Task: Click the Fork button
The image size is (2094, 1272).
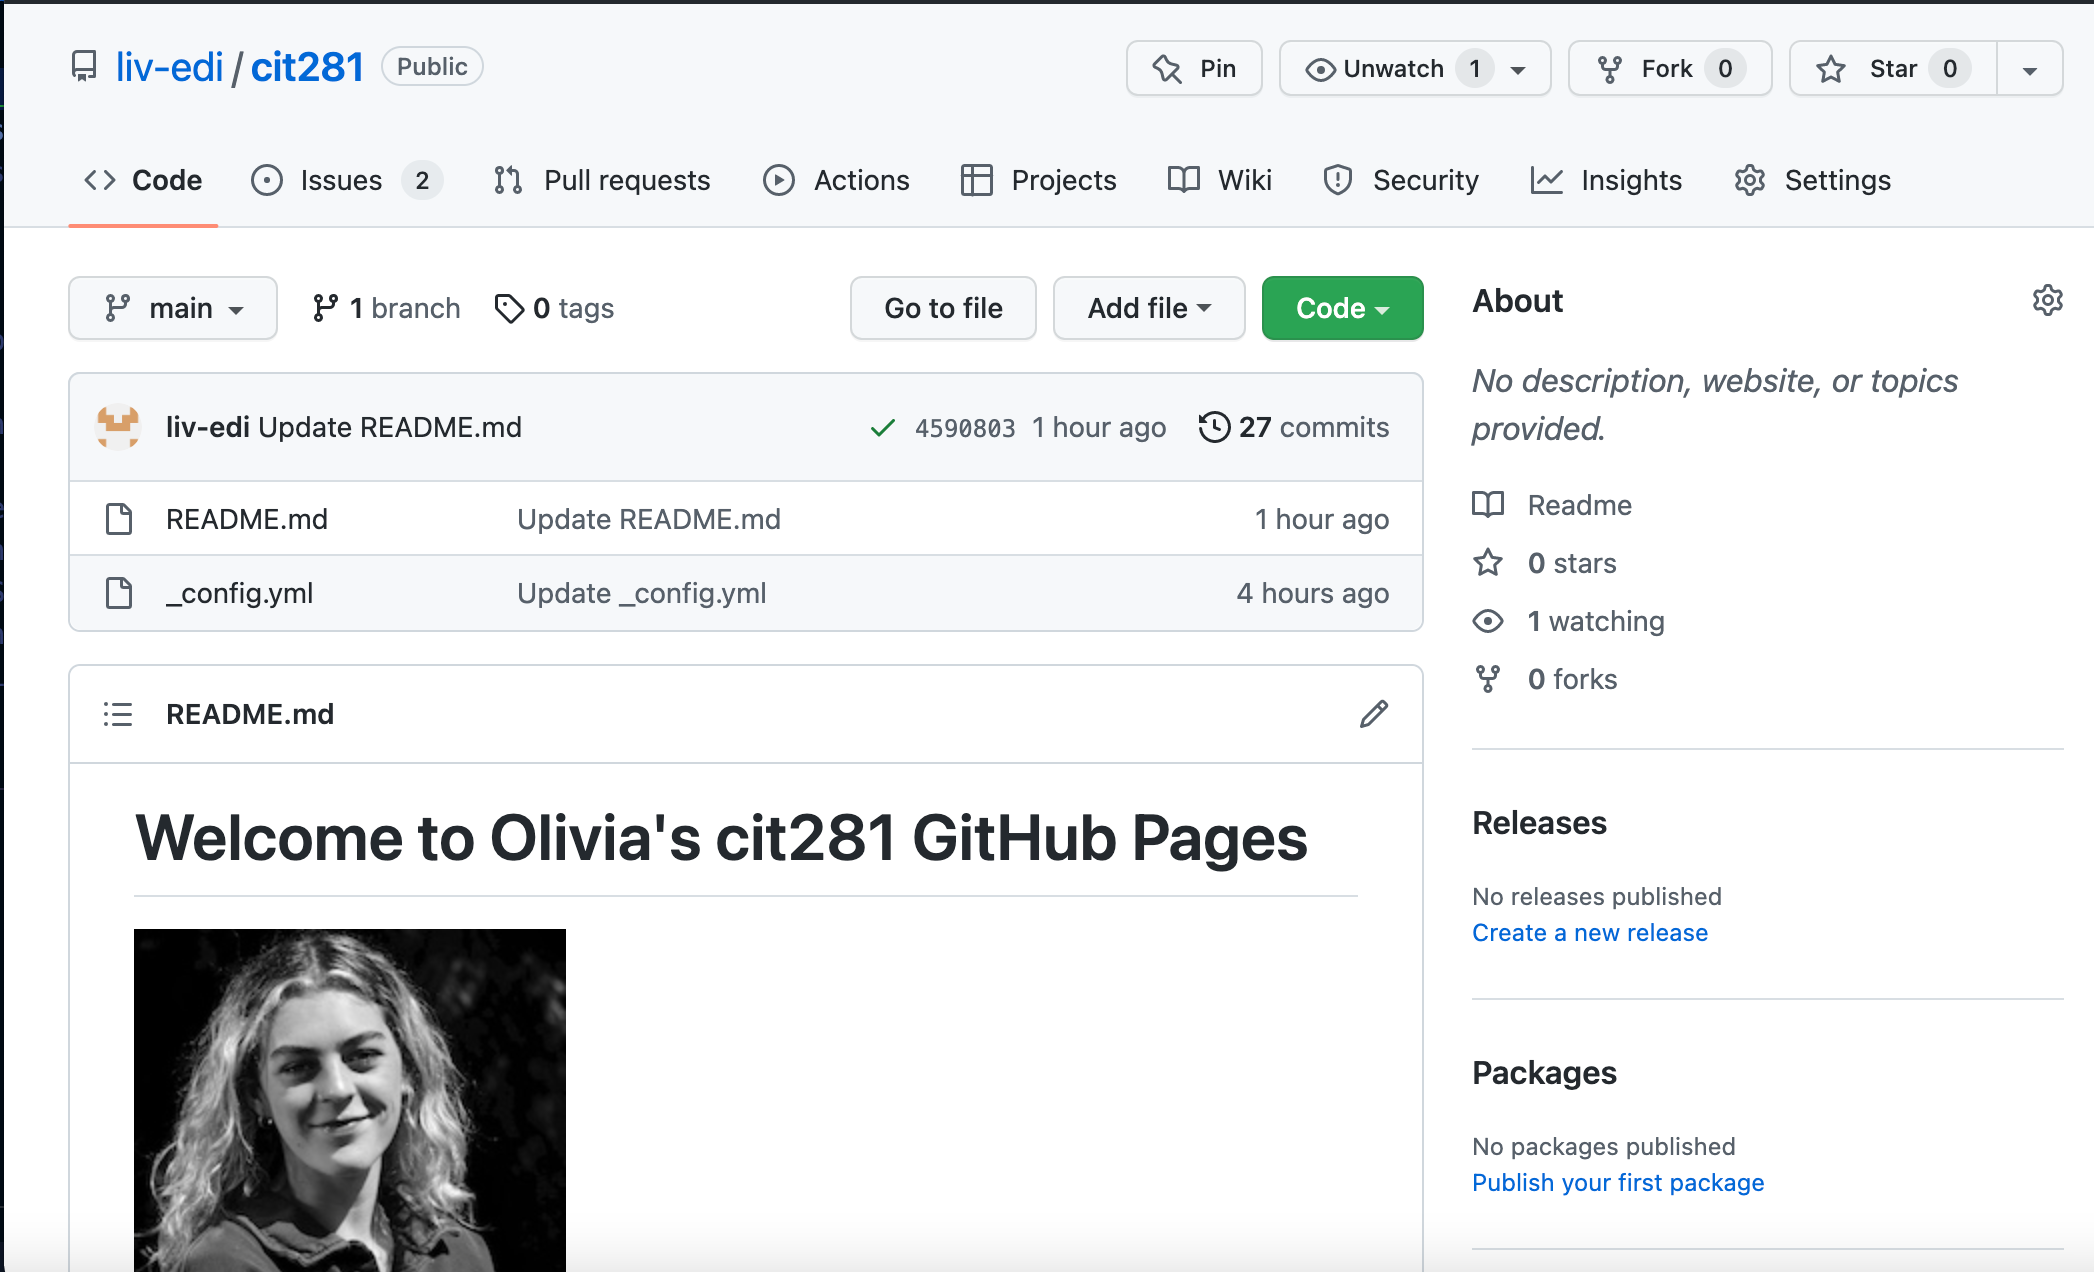Action: click(1670, 68)
